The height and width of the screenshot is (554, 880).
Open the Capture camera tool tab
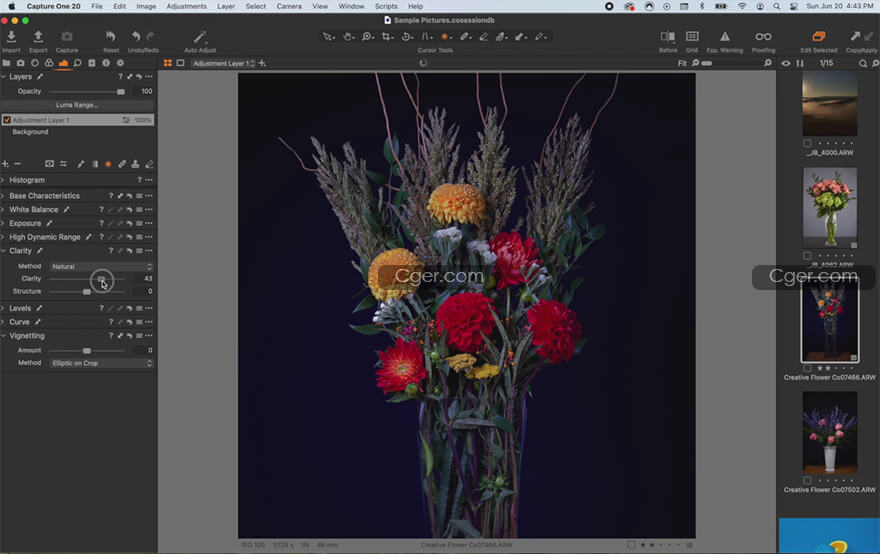point(21,63)
